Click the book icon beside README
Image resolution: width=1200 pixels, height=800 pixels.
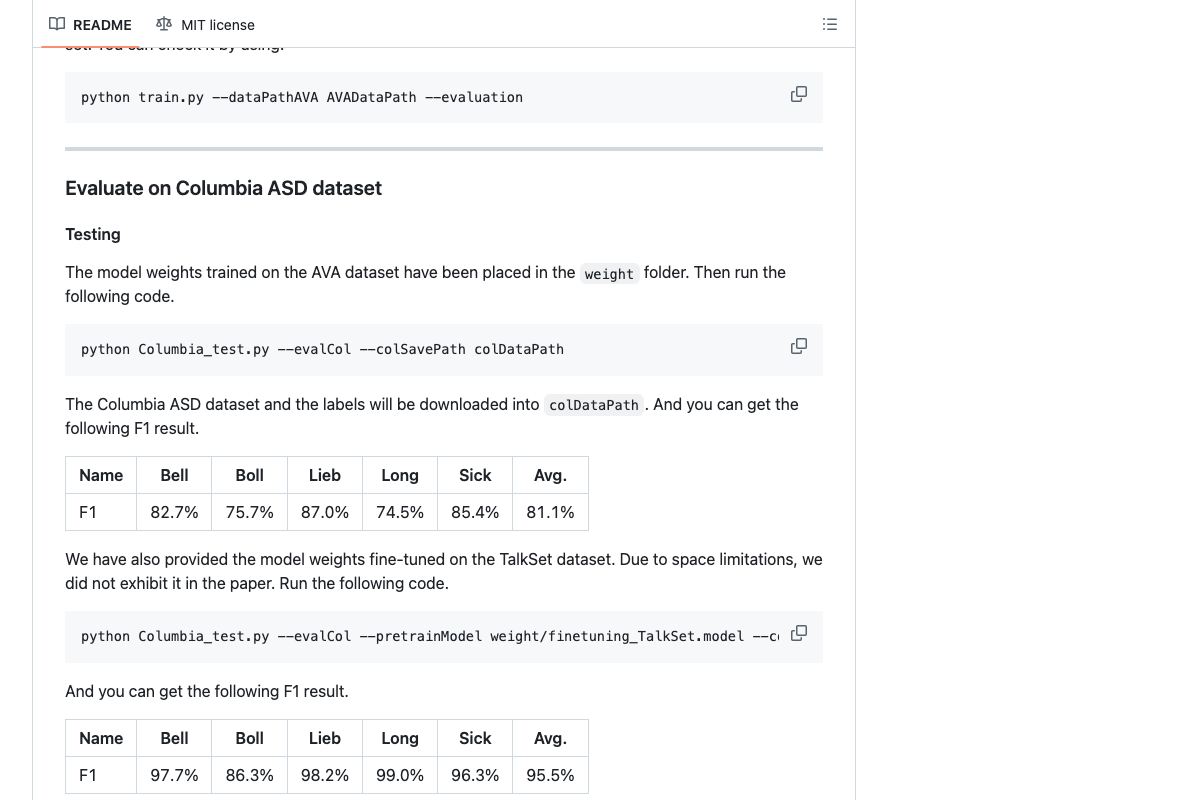point(57,24)
